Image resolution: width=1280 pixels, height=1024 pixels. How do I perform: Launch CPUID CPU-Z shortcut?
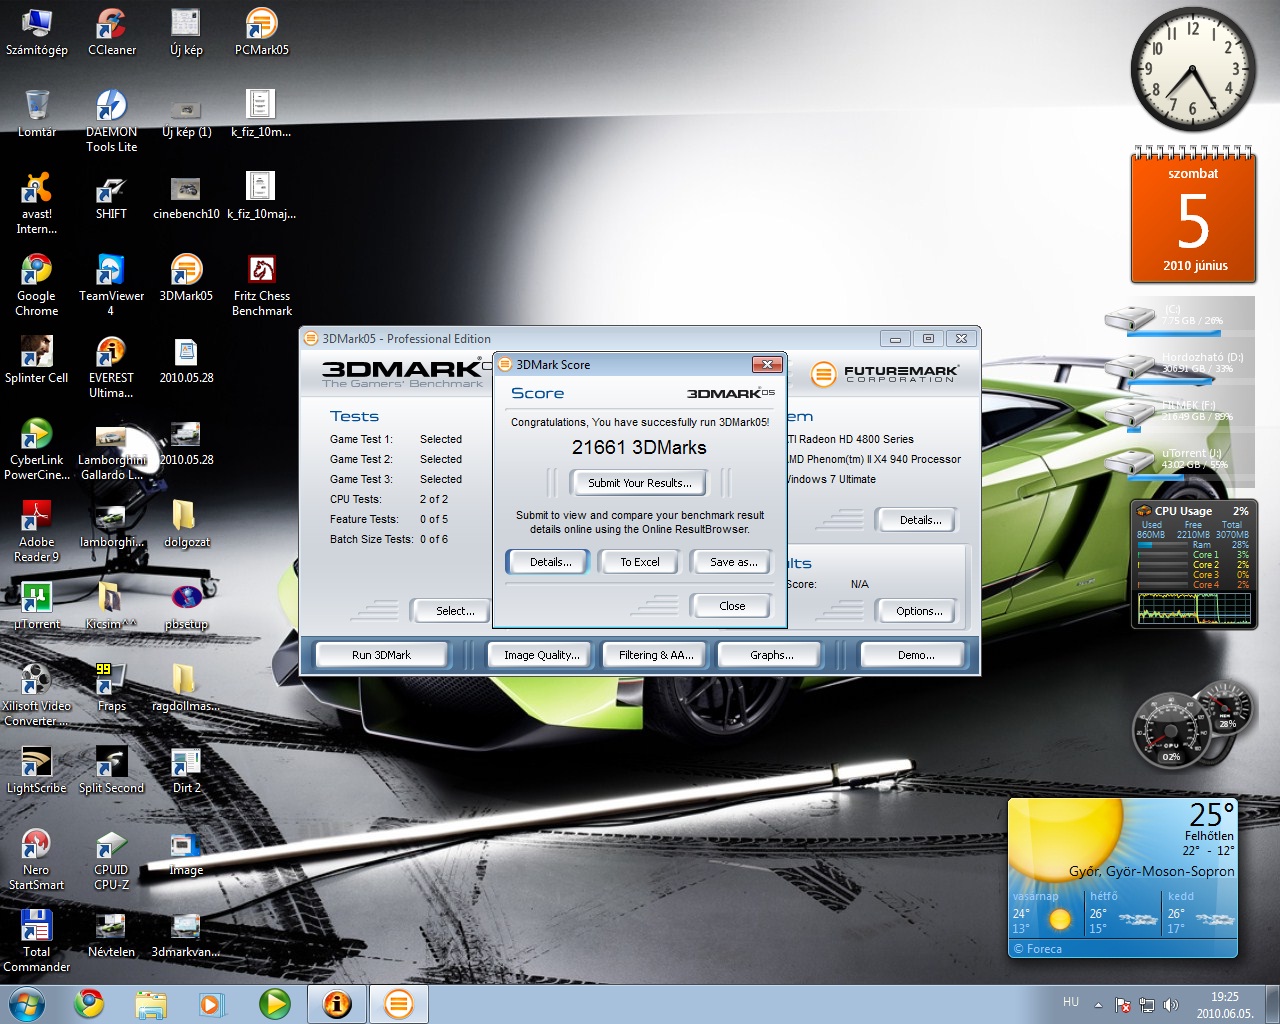point(111,858)
